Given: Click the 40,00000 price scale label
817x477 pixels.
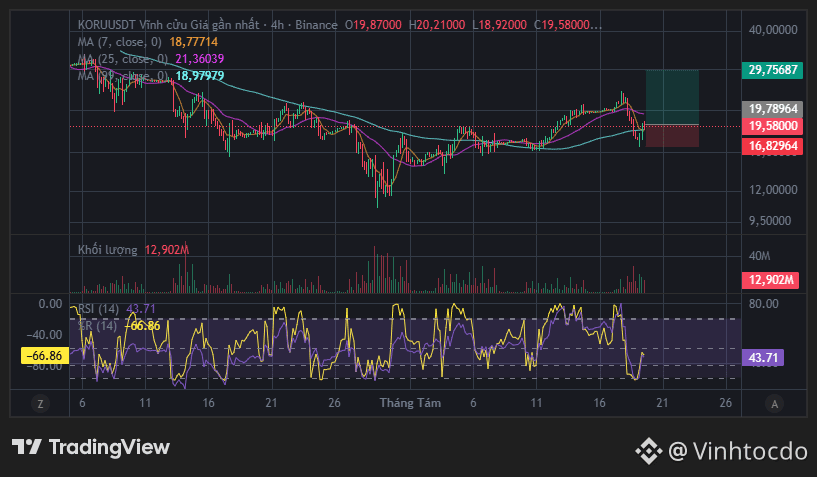Looking at the screenshot, I should point(773,30).
